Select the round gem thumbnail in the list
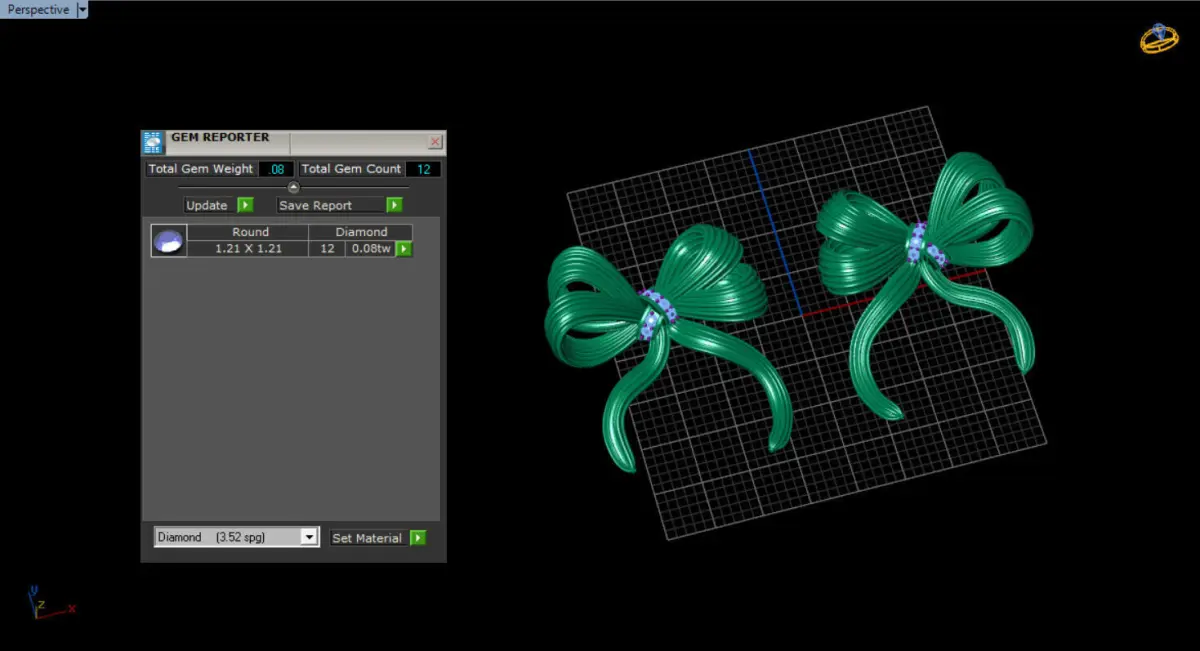Screen dimensions: 1200x651 (168, 241)
